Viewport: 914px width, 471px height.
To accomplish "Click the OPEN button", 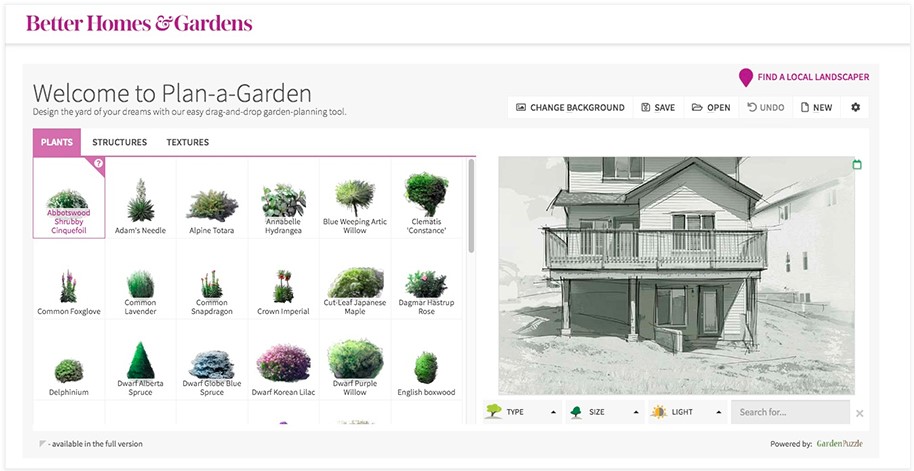I will (711, 108).
